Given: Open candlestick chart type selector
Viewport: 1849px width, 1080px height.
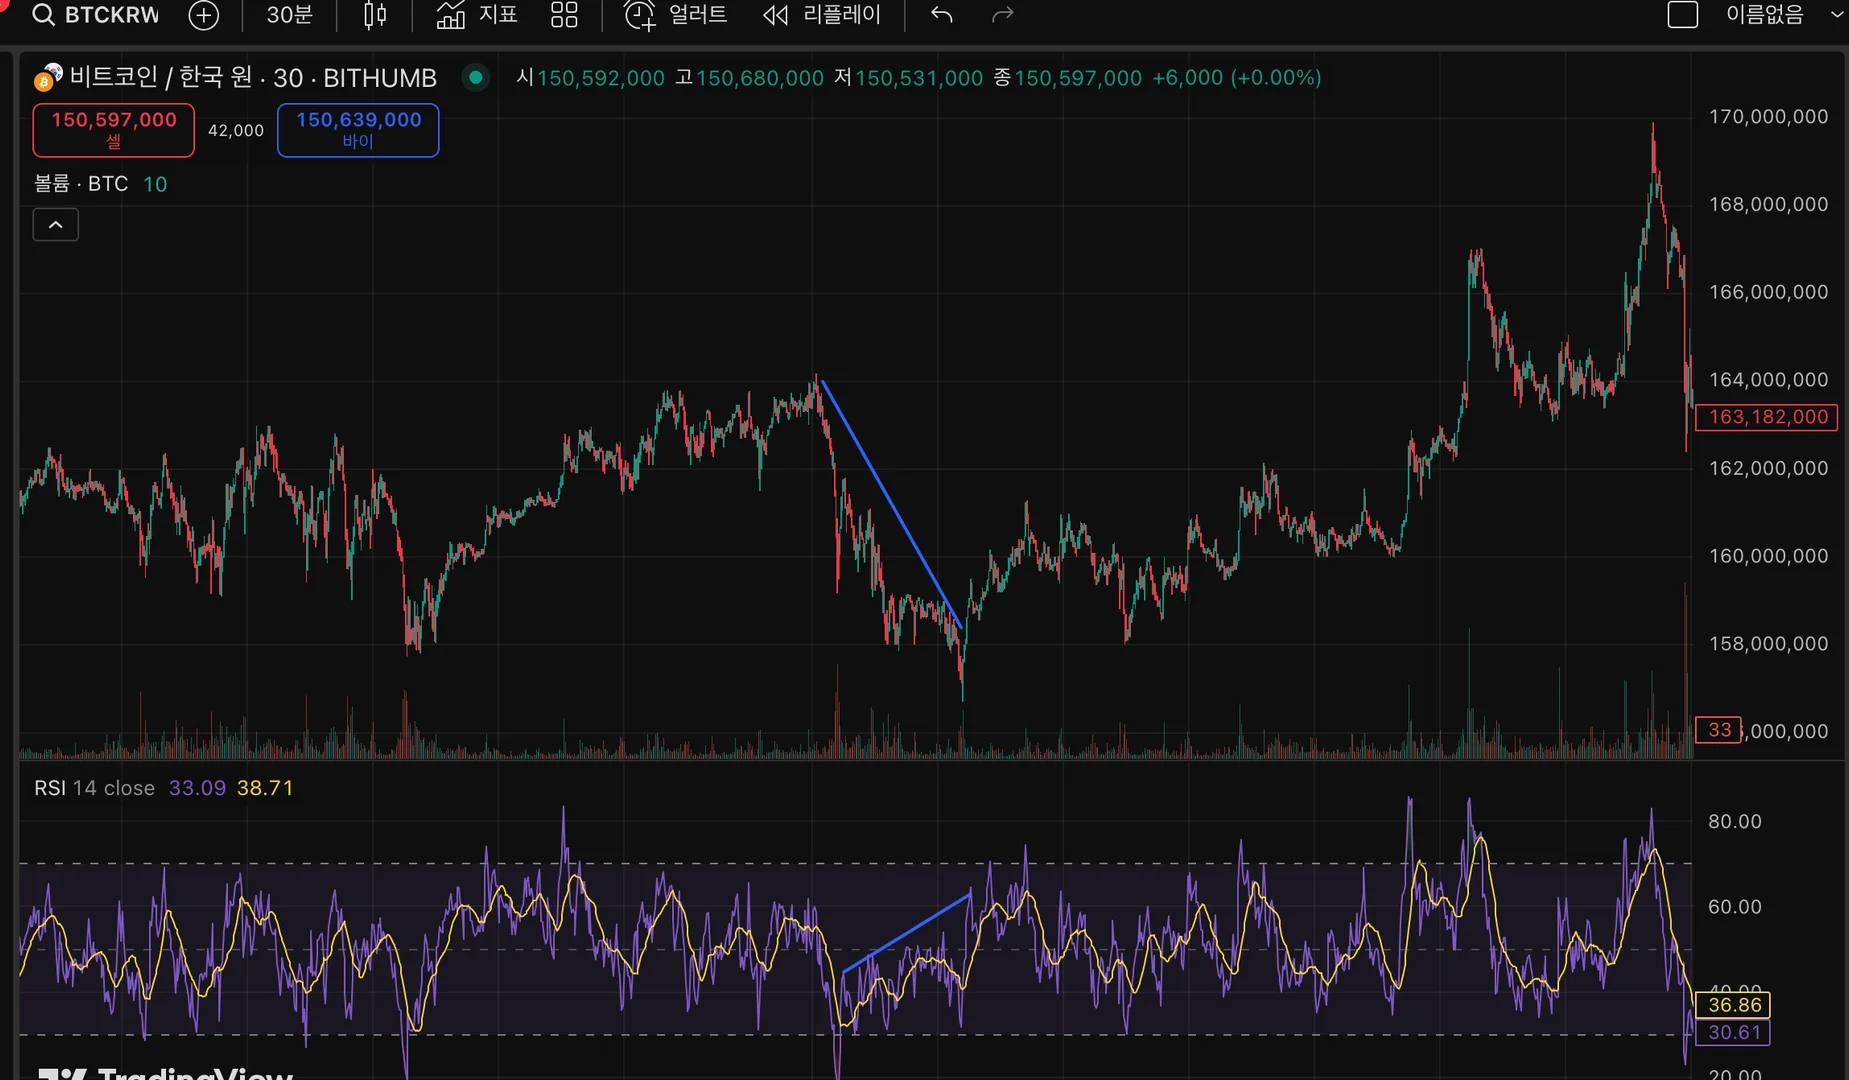Looking at the screenshot, I should click(375, 15).
